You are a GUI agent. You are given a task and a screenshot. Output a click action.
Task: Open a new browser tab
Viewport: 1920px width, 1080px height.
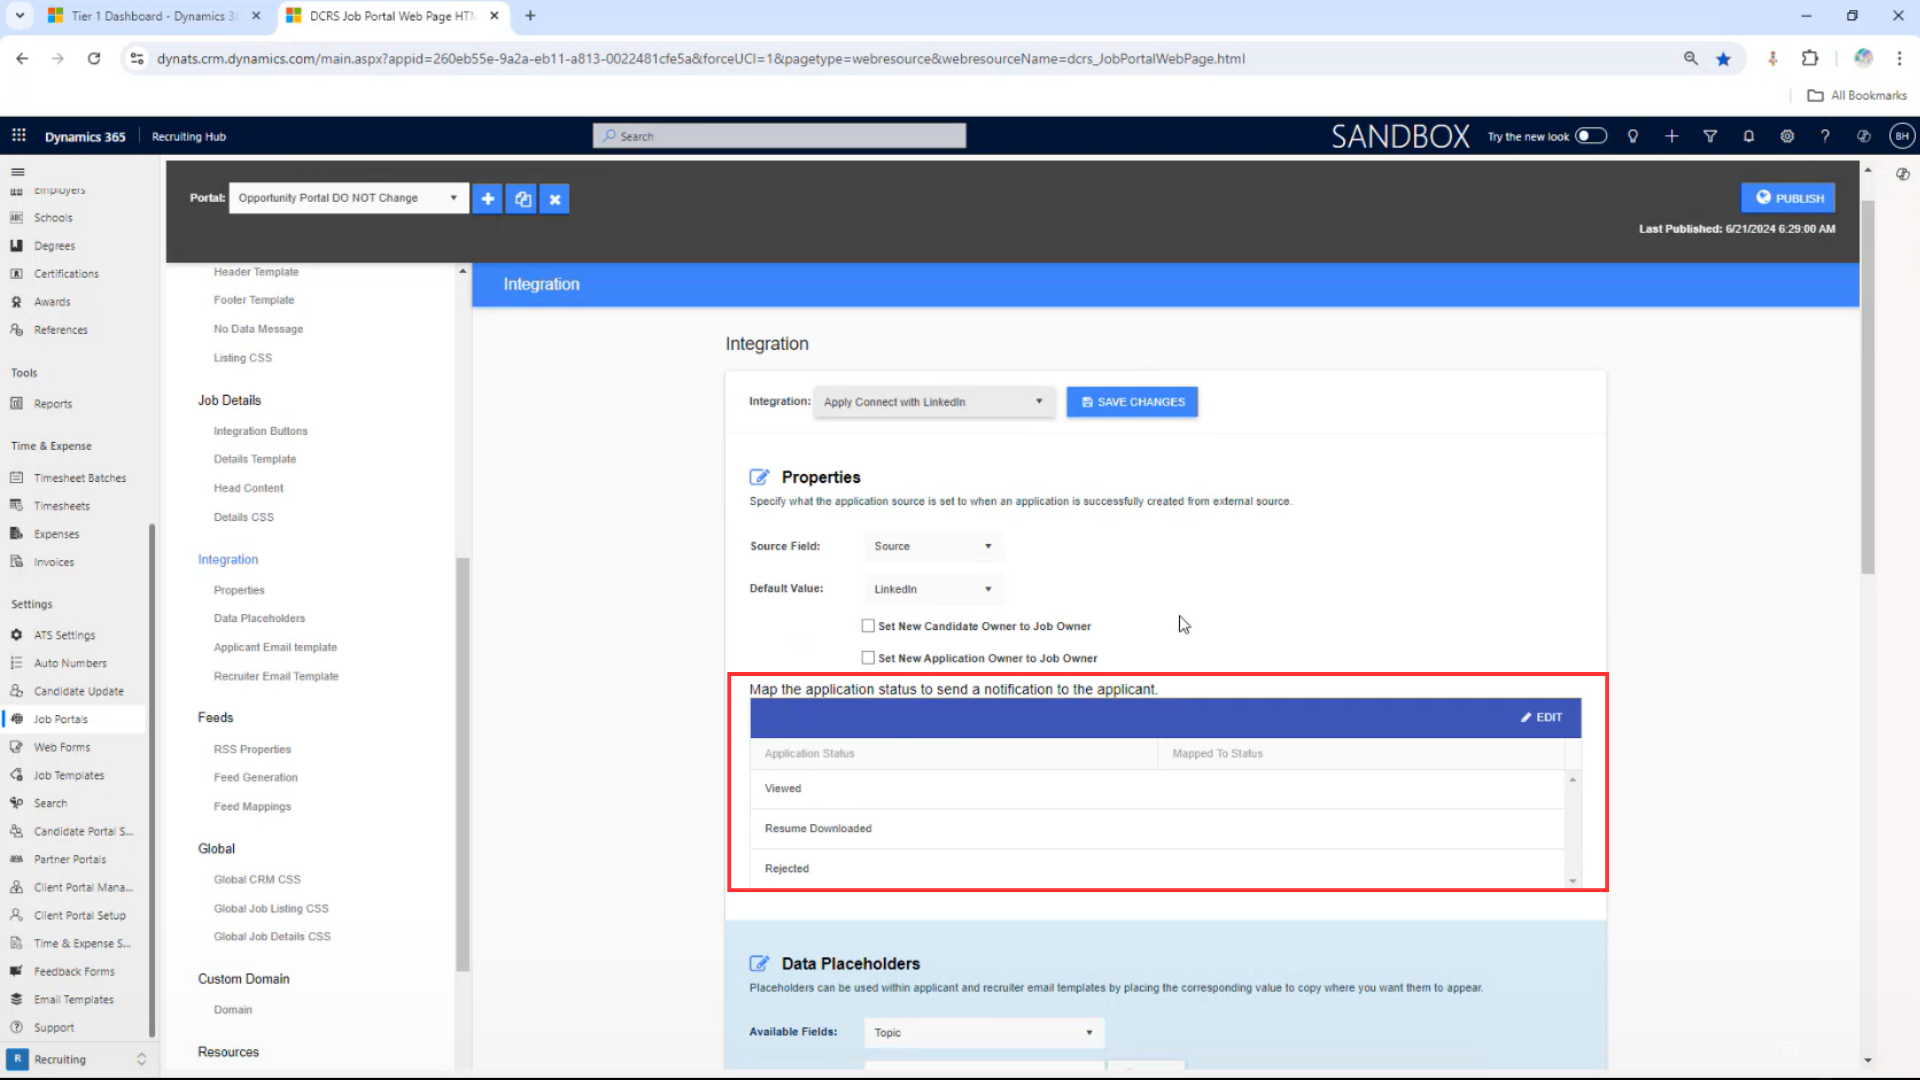(x=530, y=16)
